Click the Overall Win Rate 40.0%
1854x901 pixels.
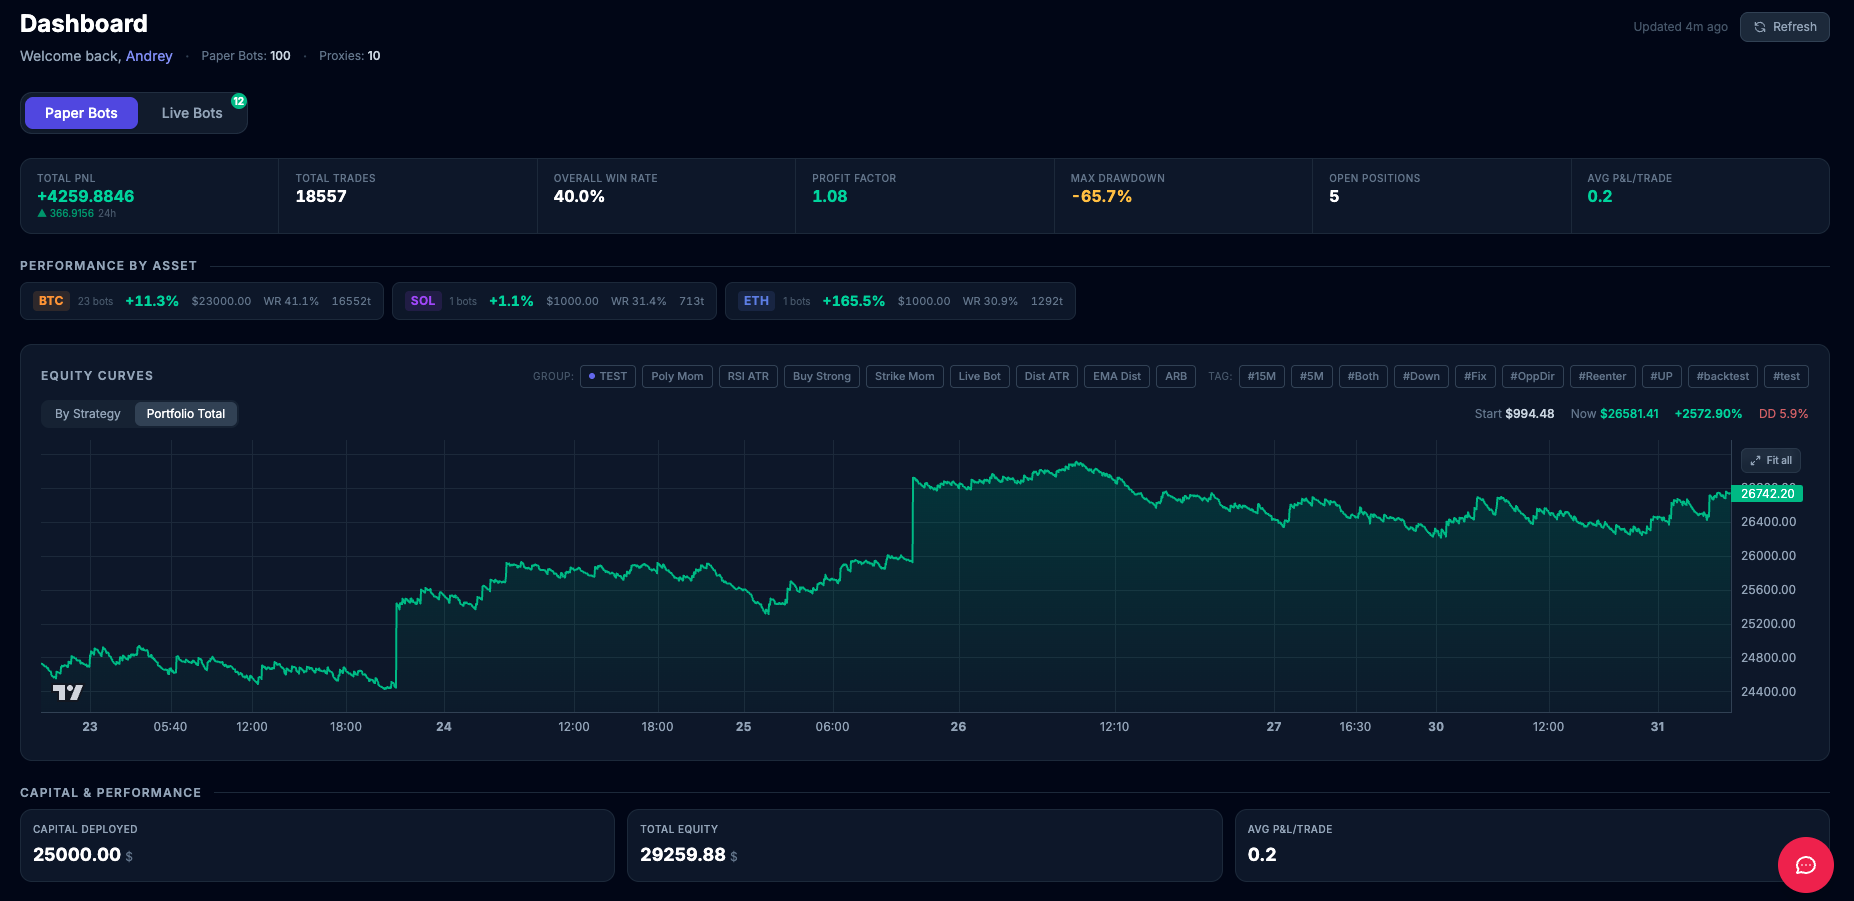[x=579, y=196]
